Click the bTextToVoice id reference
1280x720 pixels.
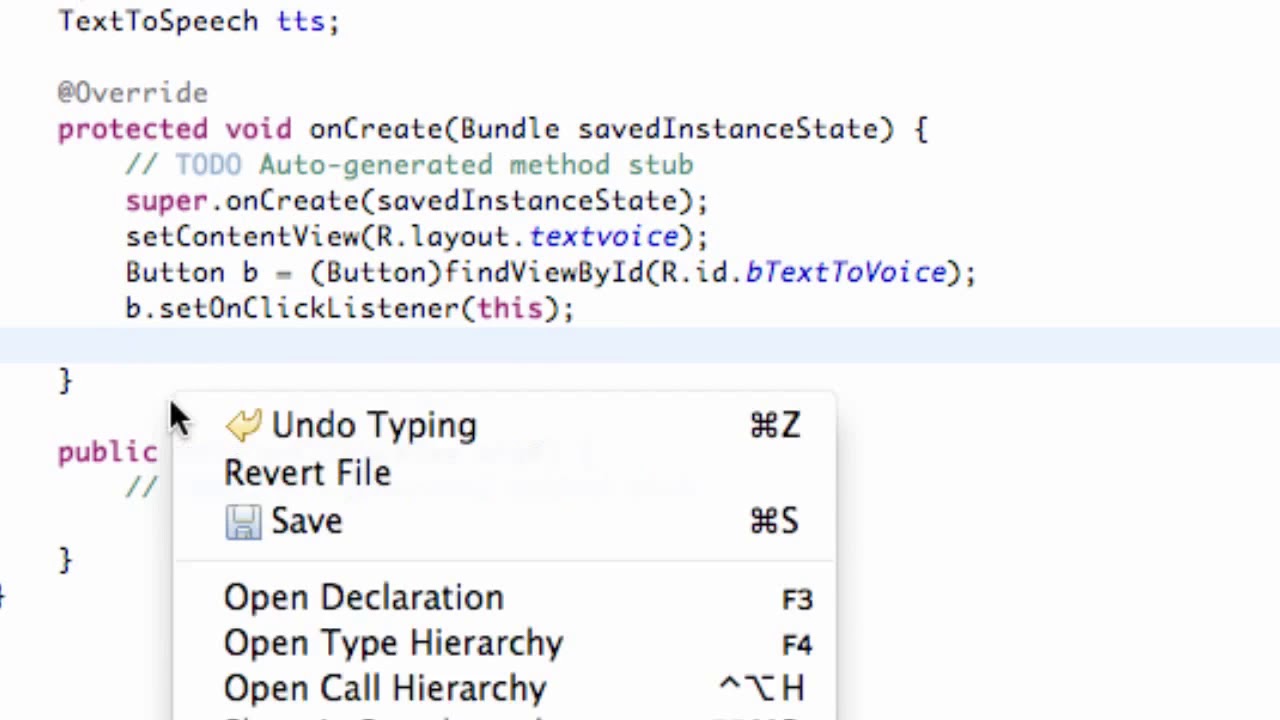[x=845, y=273]
